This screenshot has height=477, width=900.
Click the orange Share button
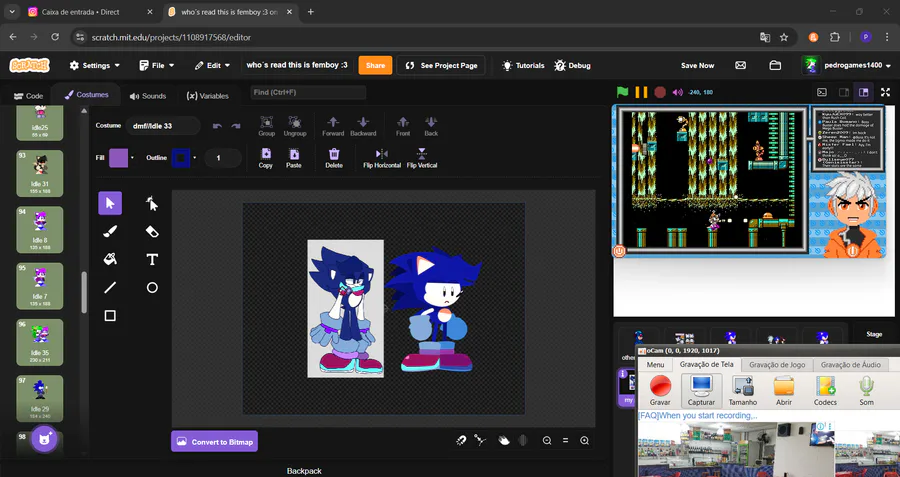[x=375, y=65]
